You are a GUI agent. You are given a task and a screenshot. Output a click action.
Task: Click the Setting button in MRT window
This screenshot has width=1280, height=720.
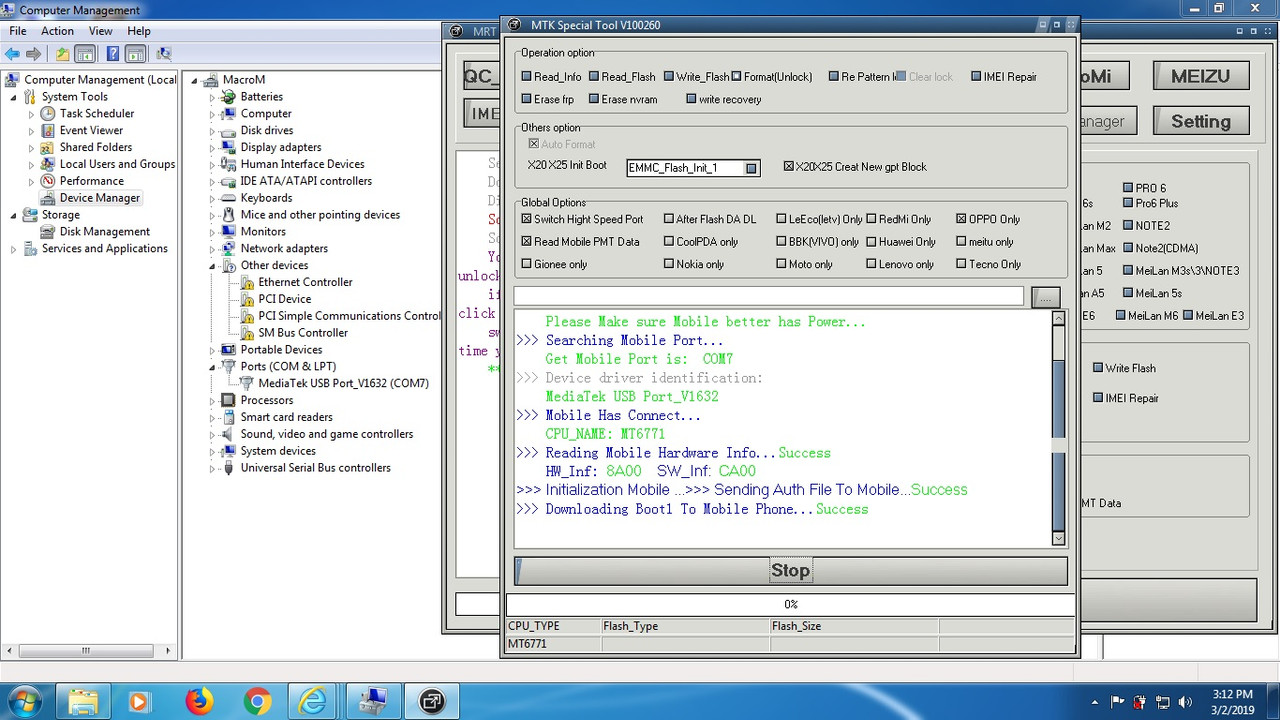pos(1200,121)
